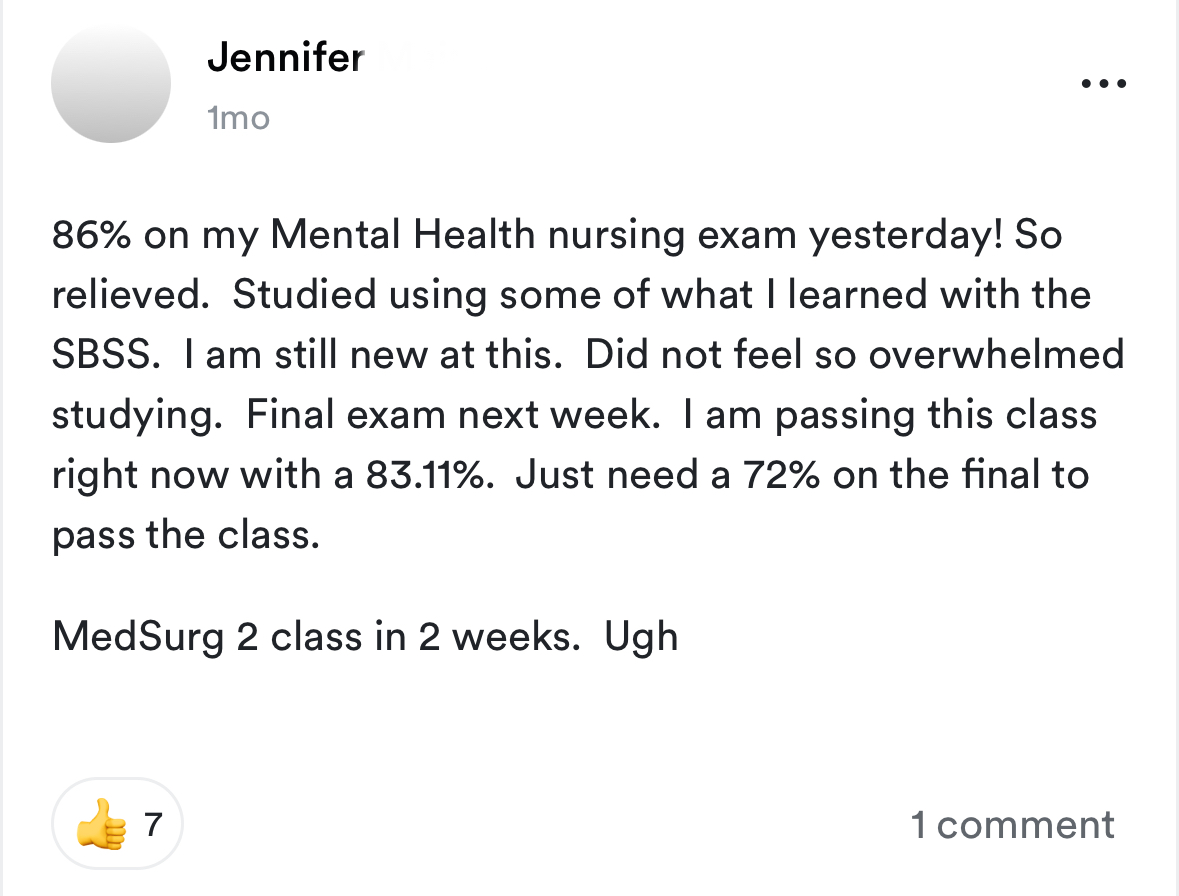The image size is (1179, 896).
Task: Open the "1 comment" link
Action: [x=1012, y=825]
